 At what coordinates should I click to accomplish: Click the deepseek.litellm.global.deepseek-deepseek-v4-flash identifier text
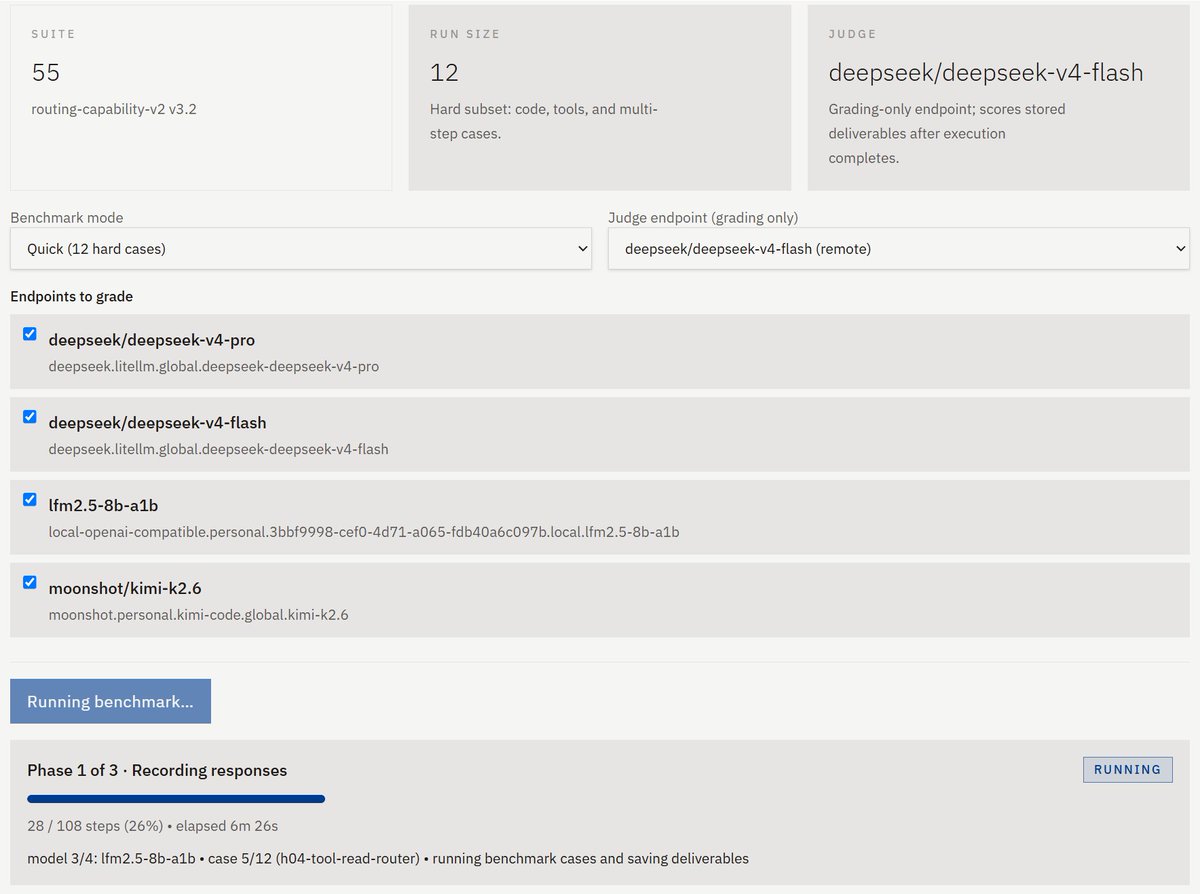[x=218, y=449]
